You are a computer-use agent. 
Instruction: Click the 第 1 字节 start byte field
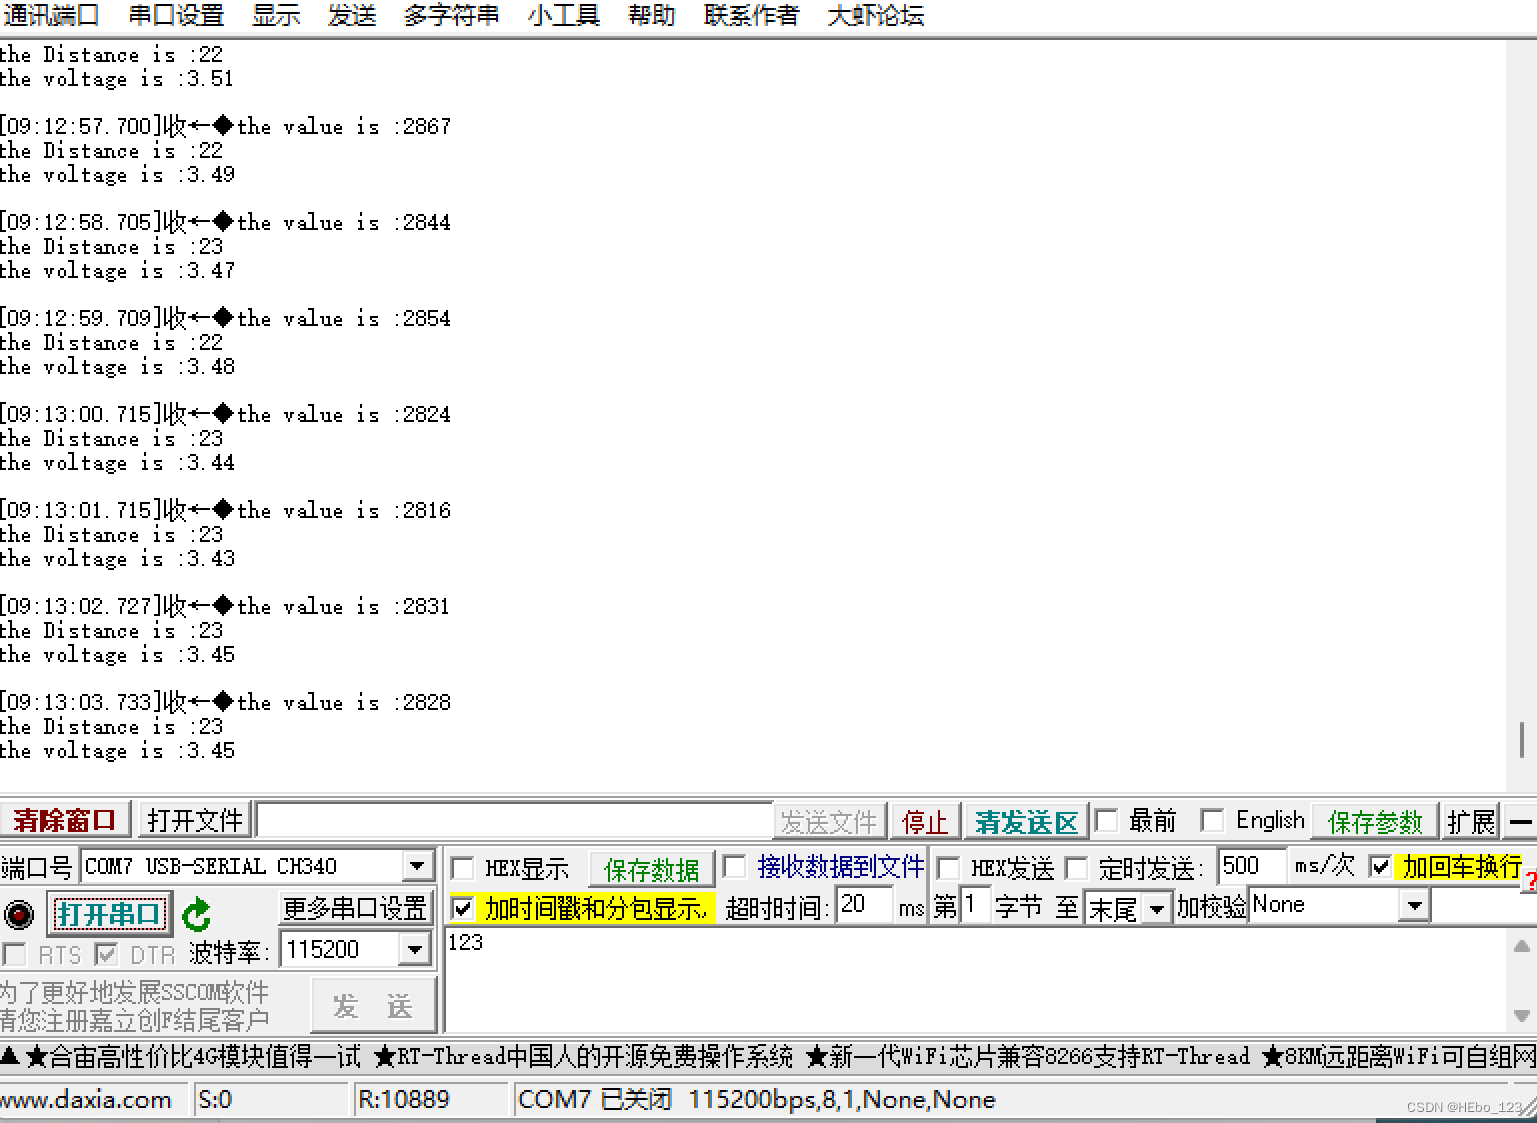(974, 905)
